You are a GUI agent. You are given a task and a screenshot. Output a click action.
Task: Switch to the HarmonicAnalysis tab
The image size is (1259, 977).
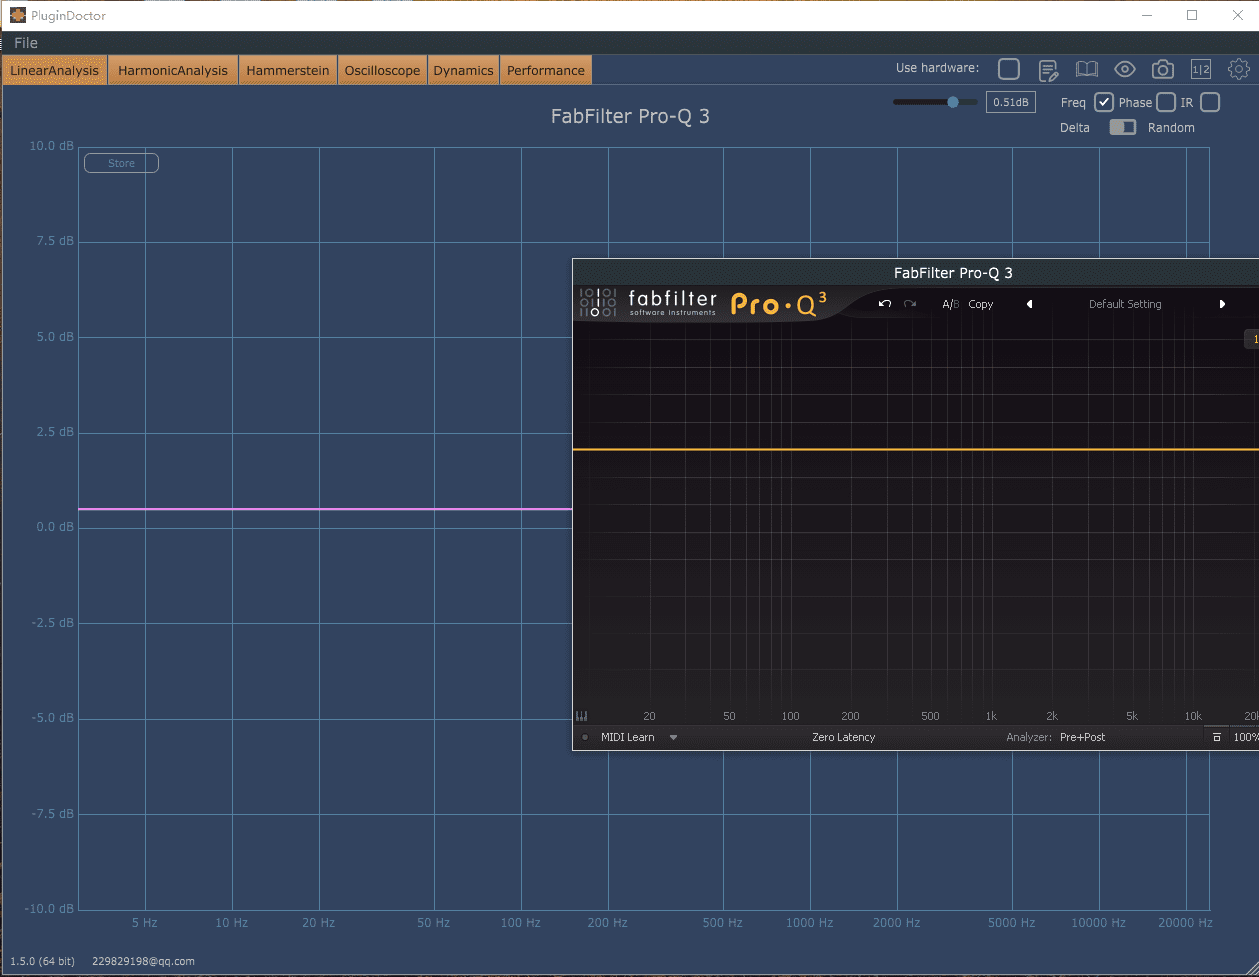pyautogui.click(x=173, y=70)
